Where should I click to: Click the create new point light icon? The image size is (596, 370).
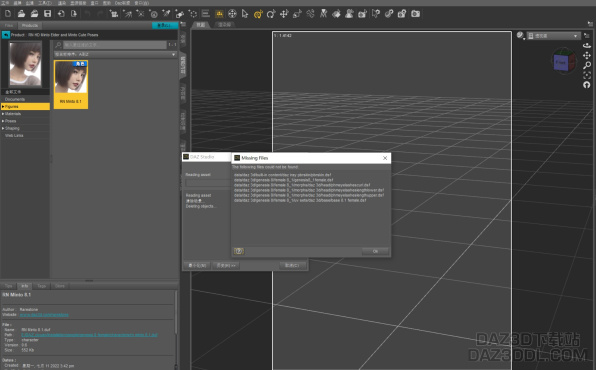140,14
